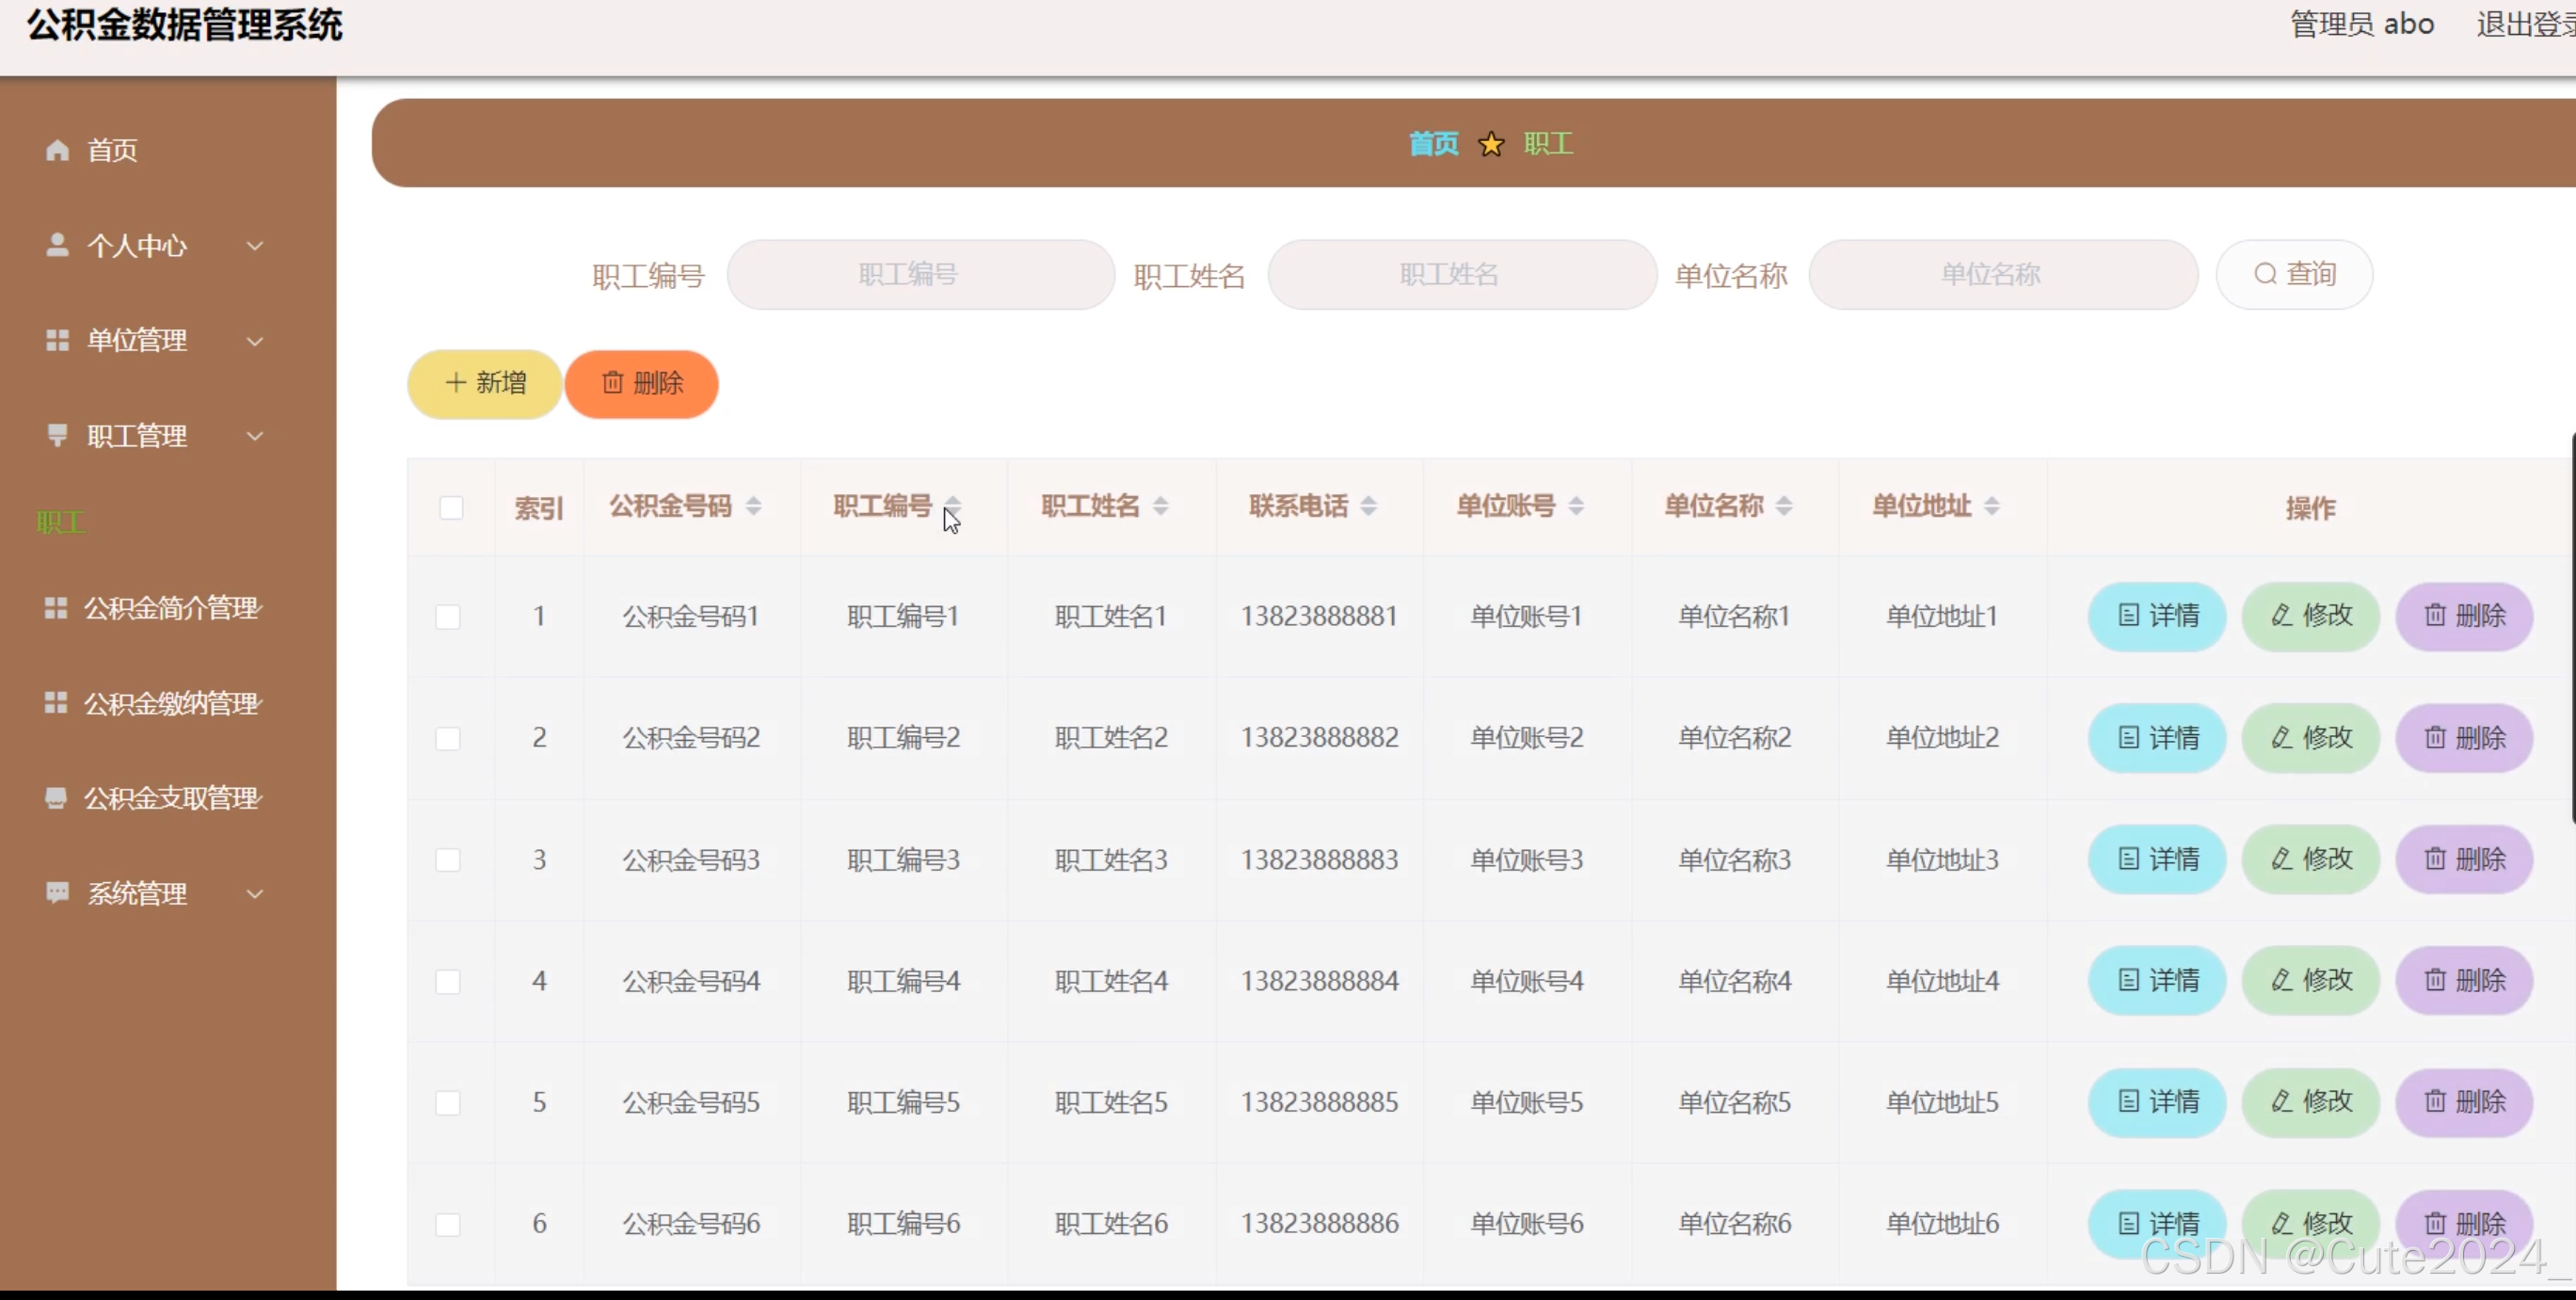This screenshot has height=1300, width=2576.
Task: Click the home icon in sidebar
Action: click(57, 150)
